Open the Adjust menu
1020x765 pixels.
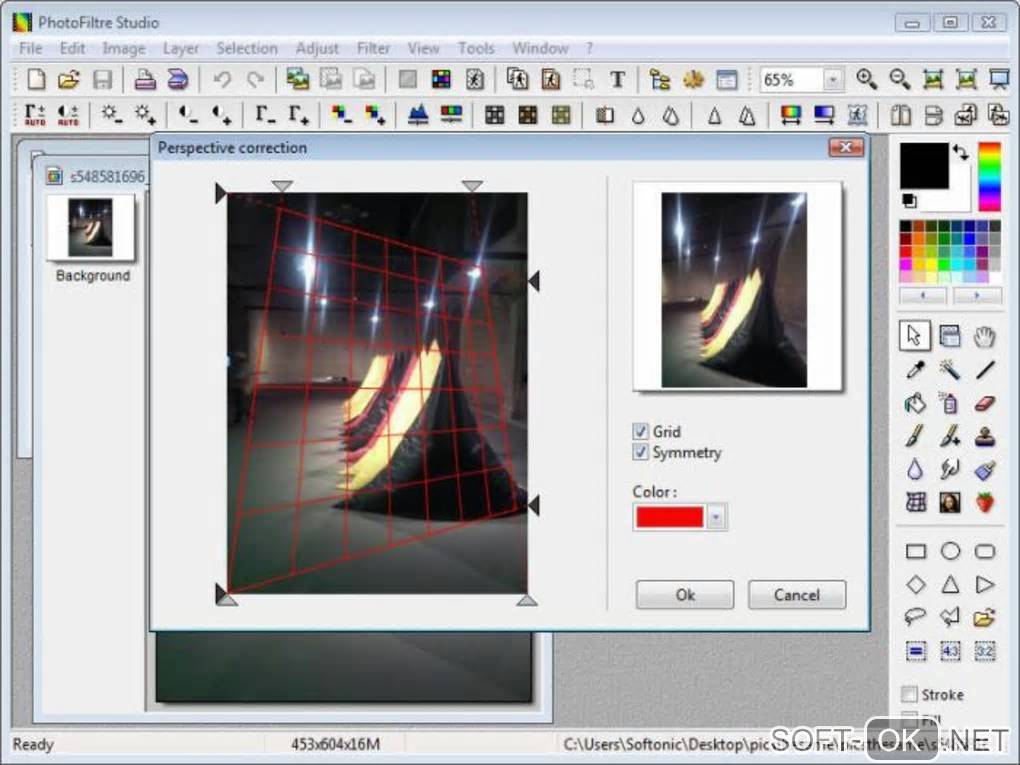tap(317, 48)
